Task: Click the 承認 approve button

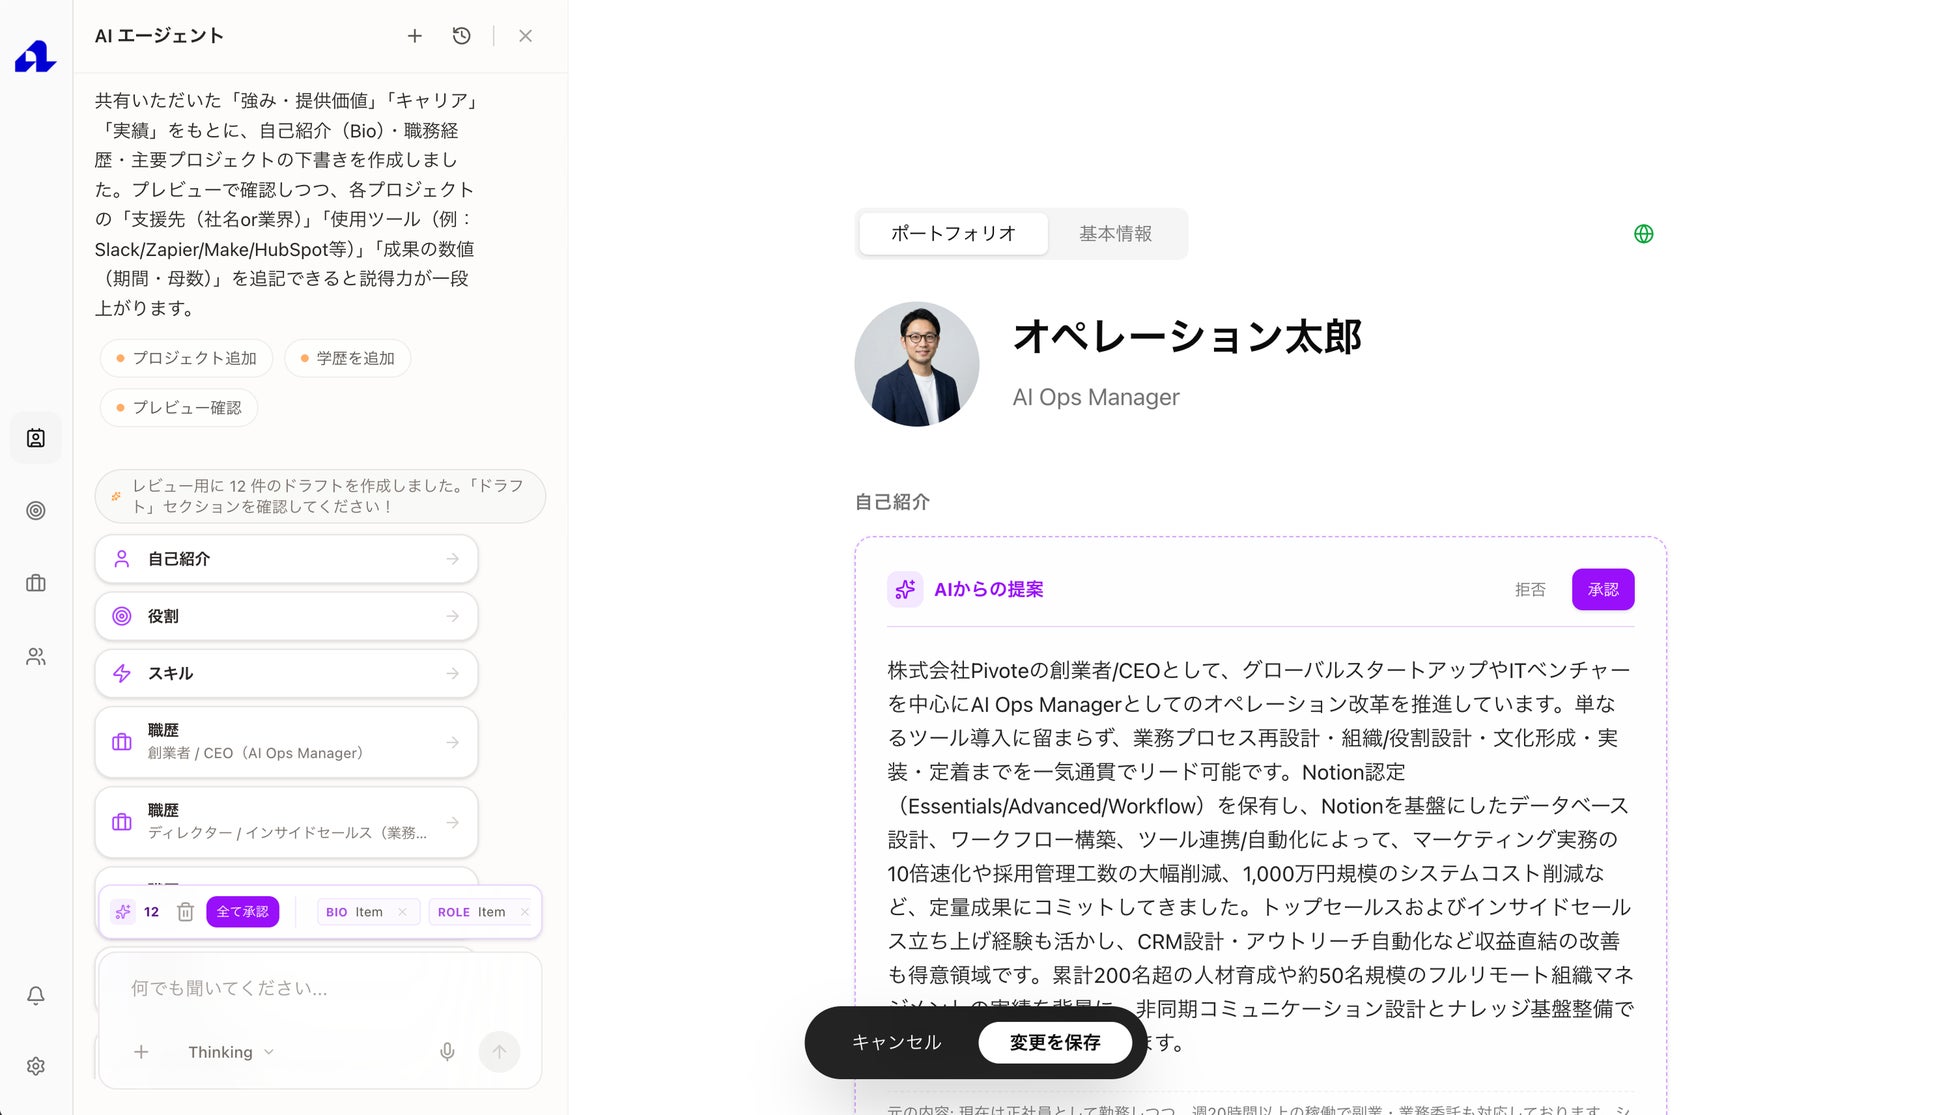Action: point(1602,590)
